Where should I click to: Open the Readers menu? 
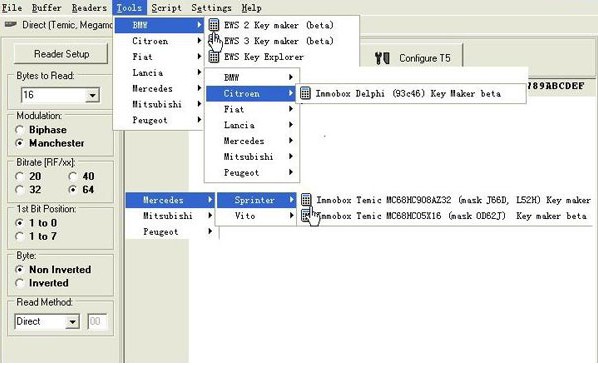(x=89, y=8)
